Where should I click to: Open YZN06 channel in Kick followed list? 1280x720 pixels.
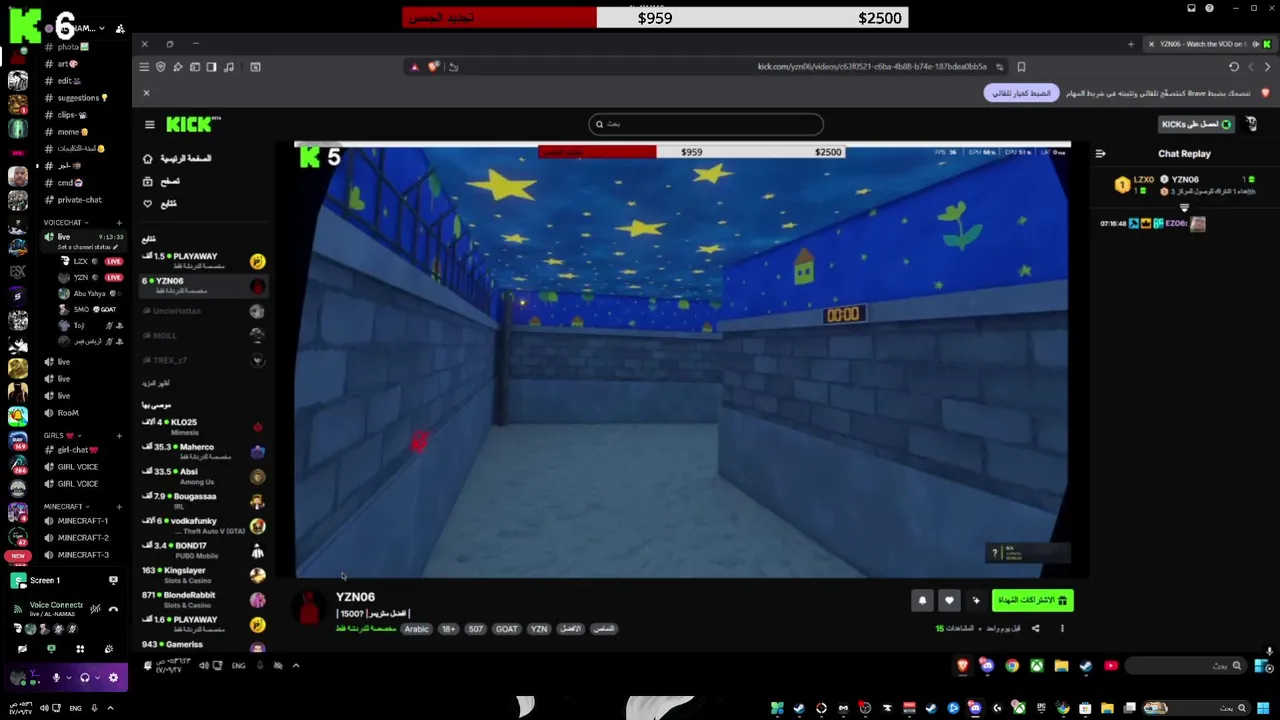tap(203, 286)
